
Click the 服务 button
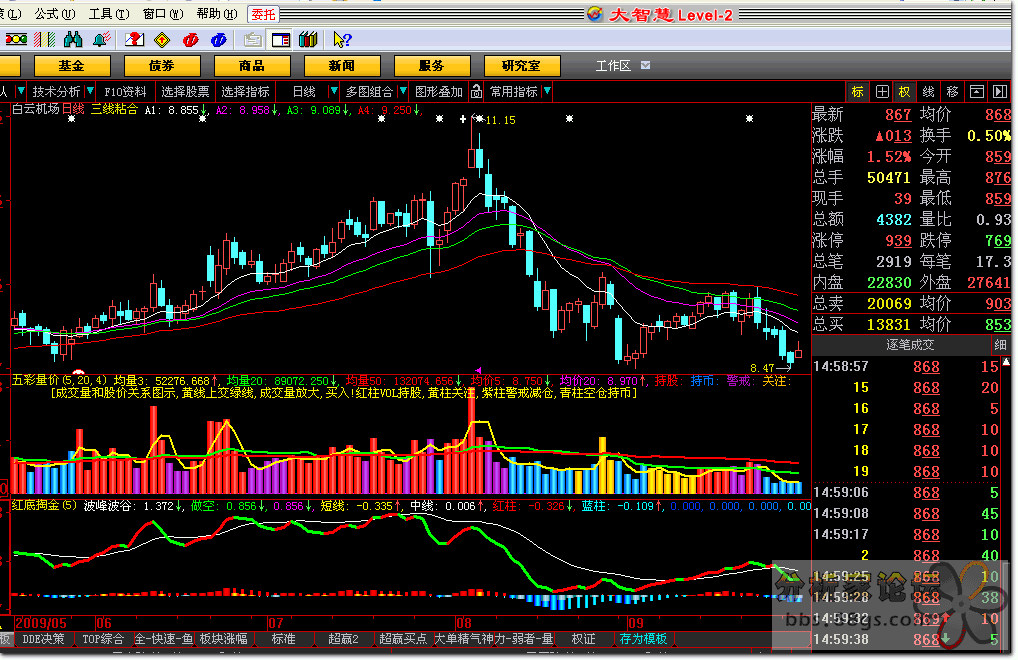[432, 66]
